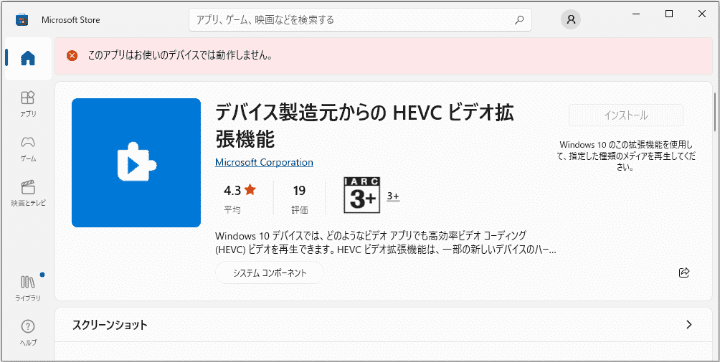
Task: Open ヘルプ from the sidebar
Action: pyautogui.click(x=28, y=333)
